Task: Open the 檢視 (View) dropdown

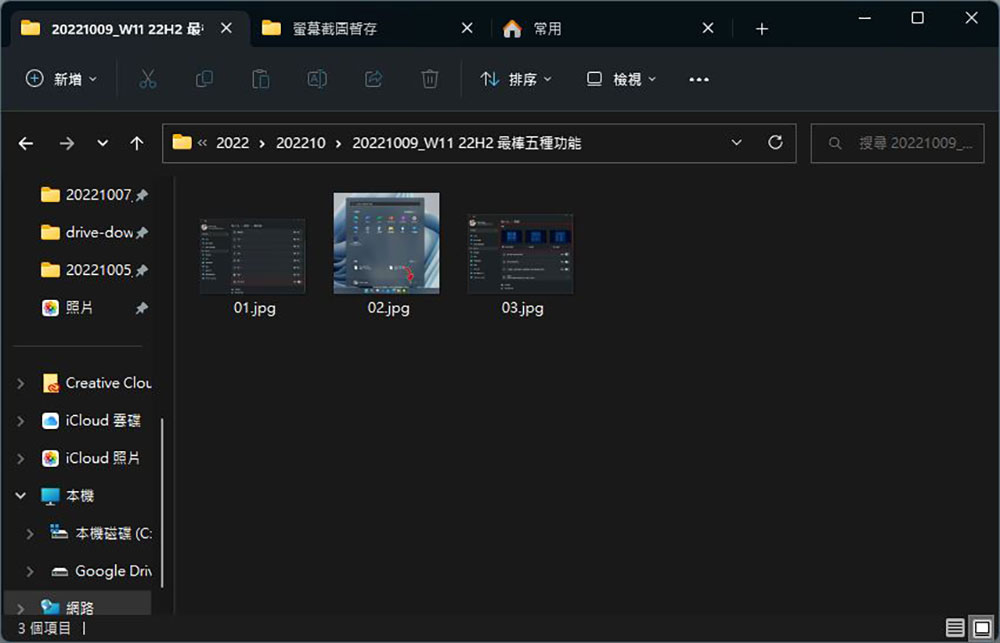Action: tap(621, 79)
